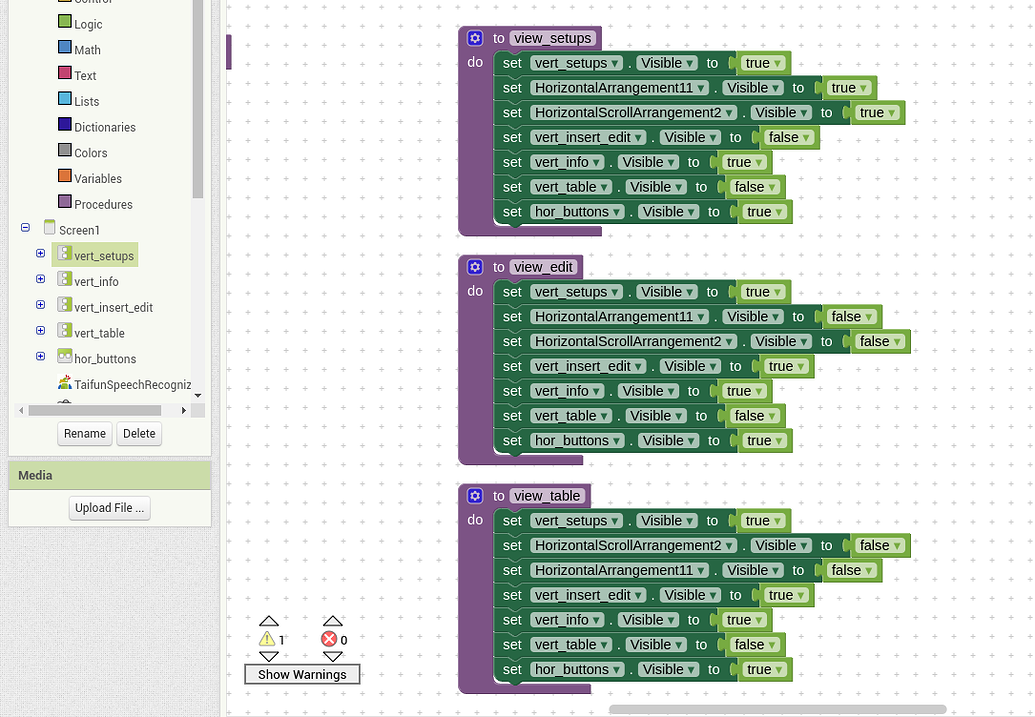Expand the vert_table tree node

pyautogui.click(x=40, y=331)
